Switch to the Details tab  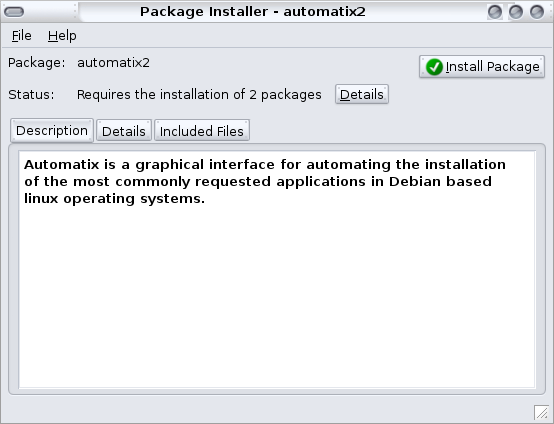click(x=124, y=131)
